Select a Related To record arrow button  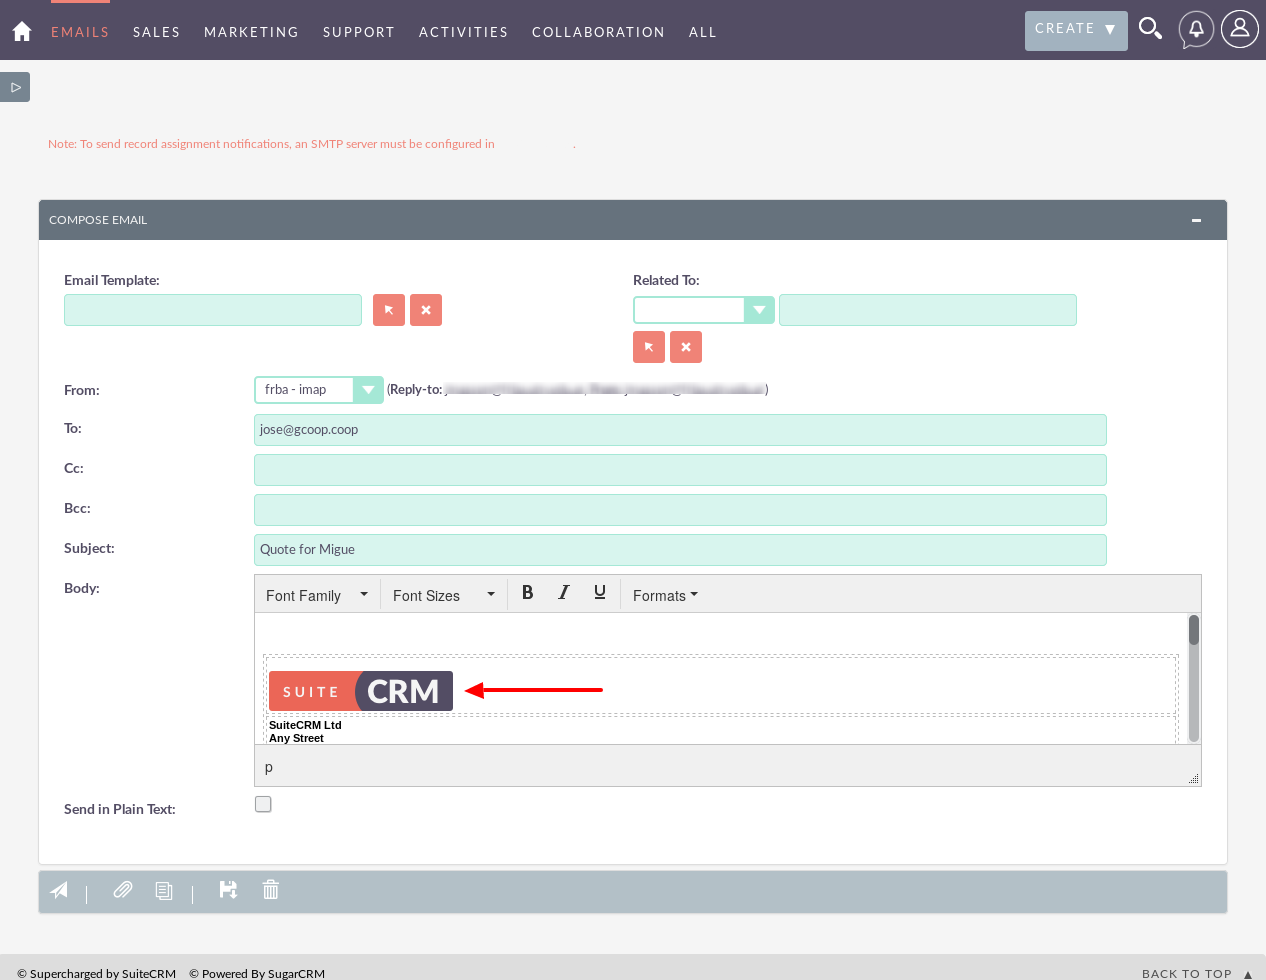coord(649,347)
